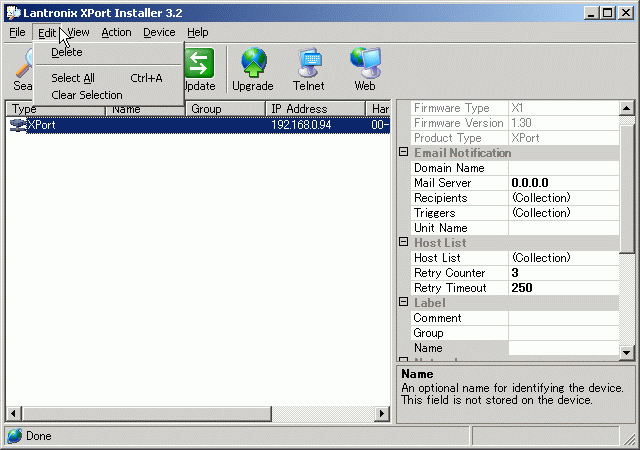Edit the Mail Server 0.0.0.0 value
Screen dimensions: 640x450
(x=564, y=183)
